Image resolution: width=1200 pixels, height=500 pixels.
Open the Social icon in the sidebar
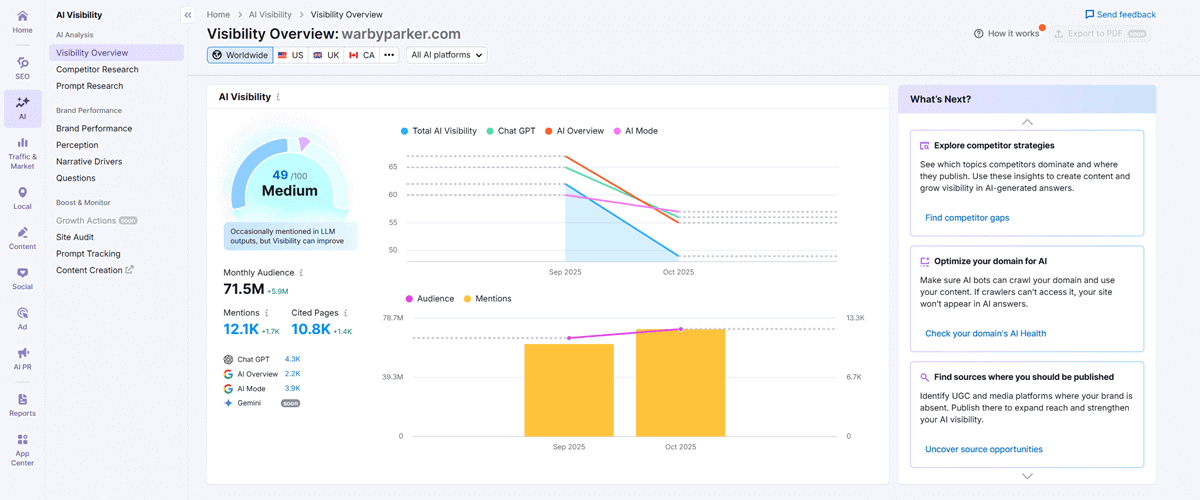[x=22, y=273]
